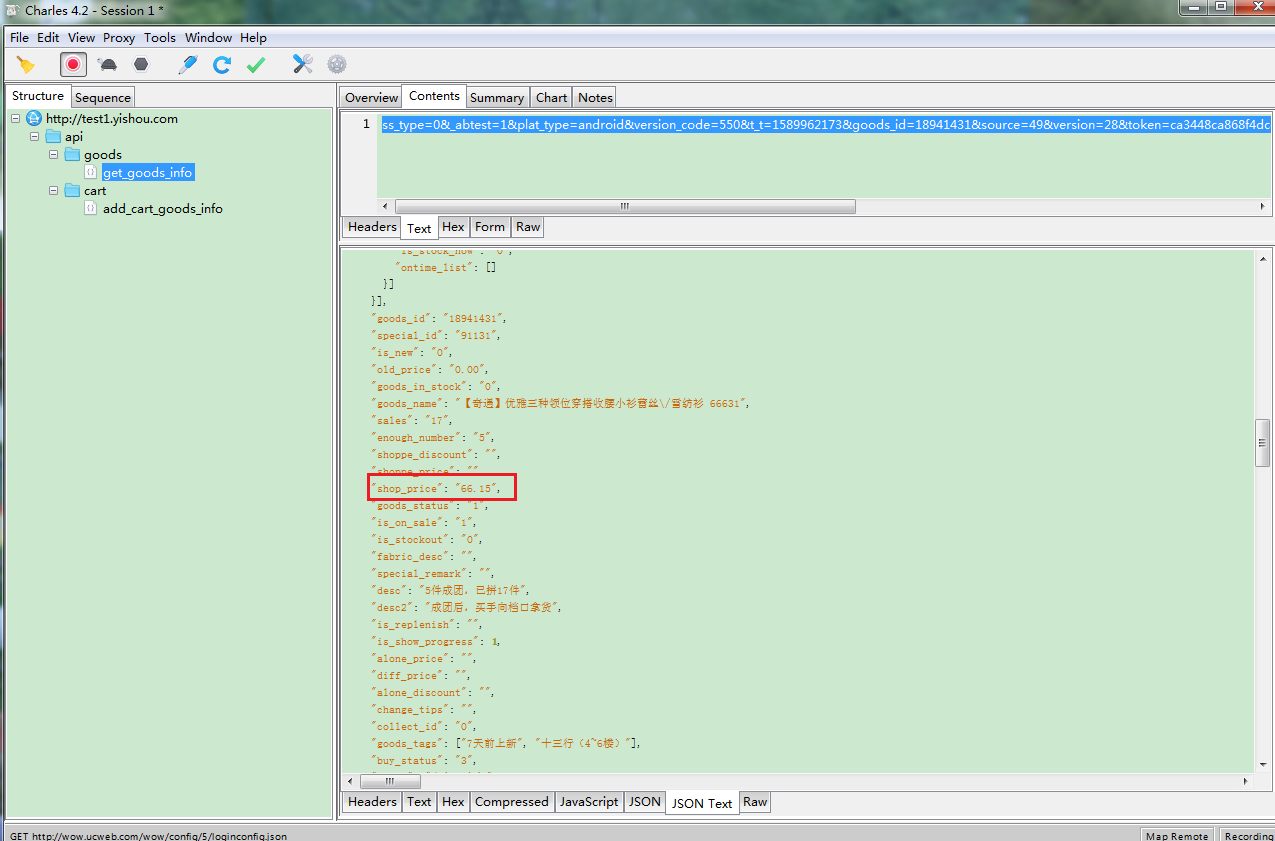Click the "is_on_sale": "1" line
The image size is (1275, 841).
pos(424,523)
